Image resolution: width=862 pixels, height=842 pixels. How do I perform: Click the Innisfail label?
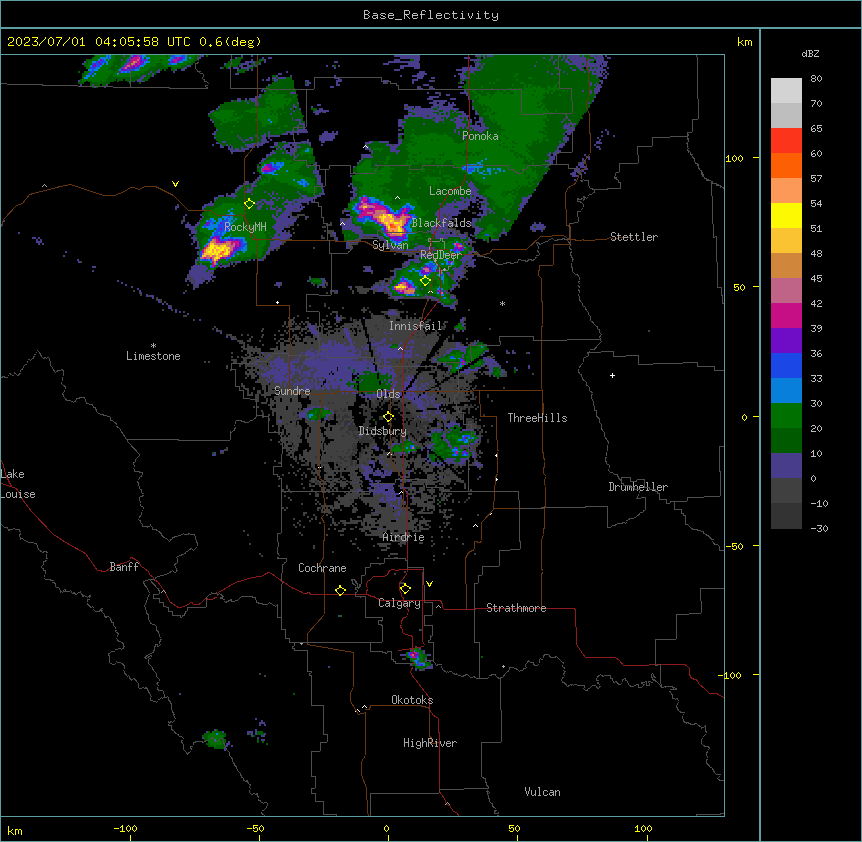[415, 326]
